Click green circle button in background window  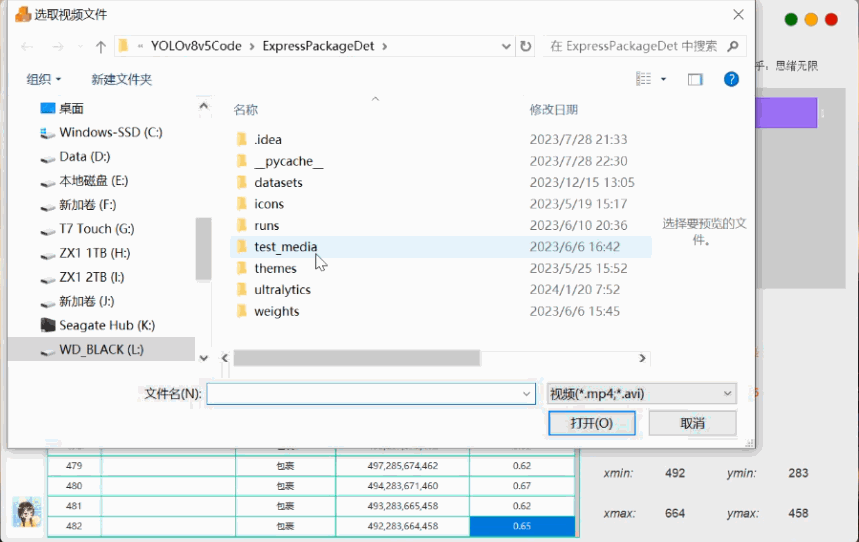point(791,20)
